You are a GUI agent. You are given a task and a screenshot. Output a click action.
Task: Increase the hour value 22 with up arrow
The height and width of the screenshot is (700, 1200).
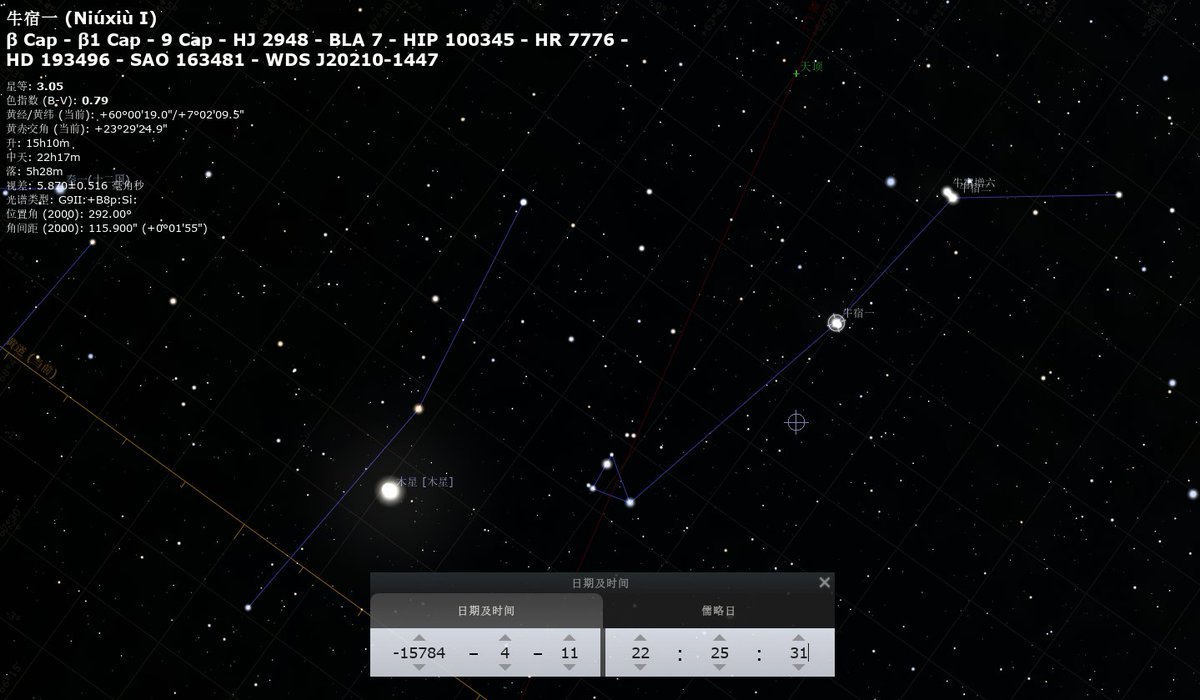641,638
